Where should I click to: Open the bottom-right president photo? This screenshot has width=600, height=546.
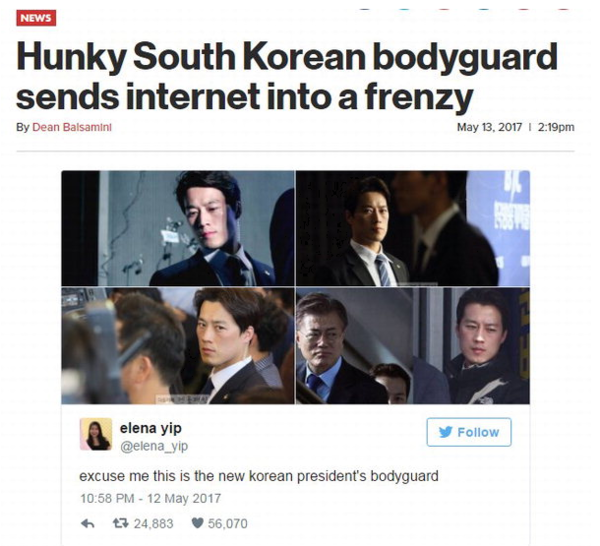coord(413,346)
